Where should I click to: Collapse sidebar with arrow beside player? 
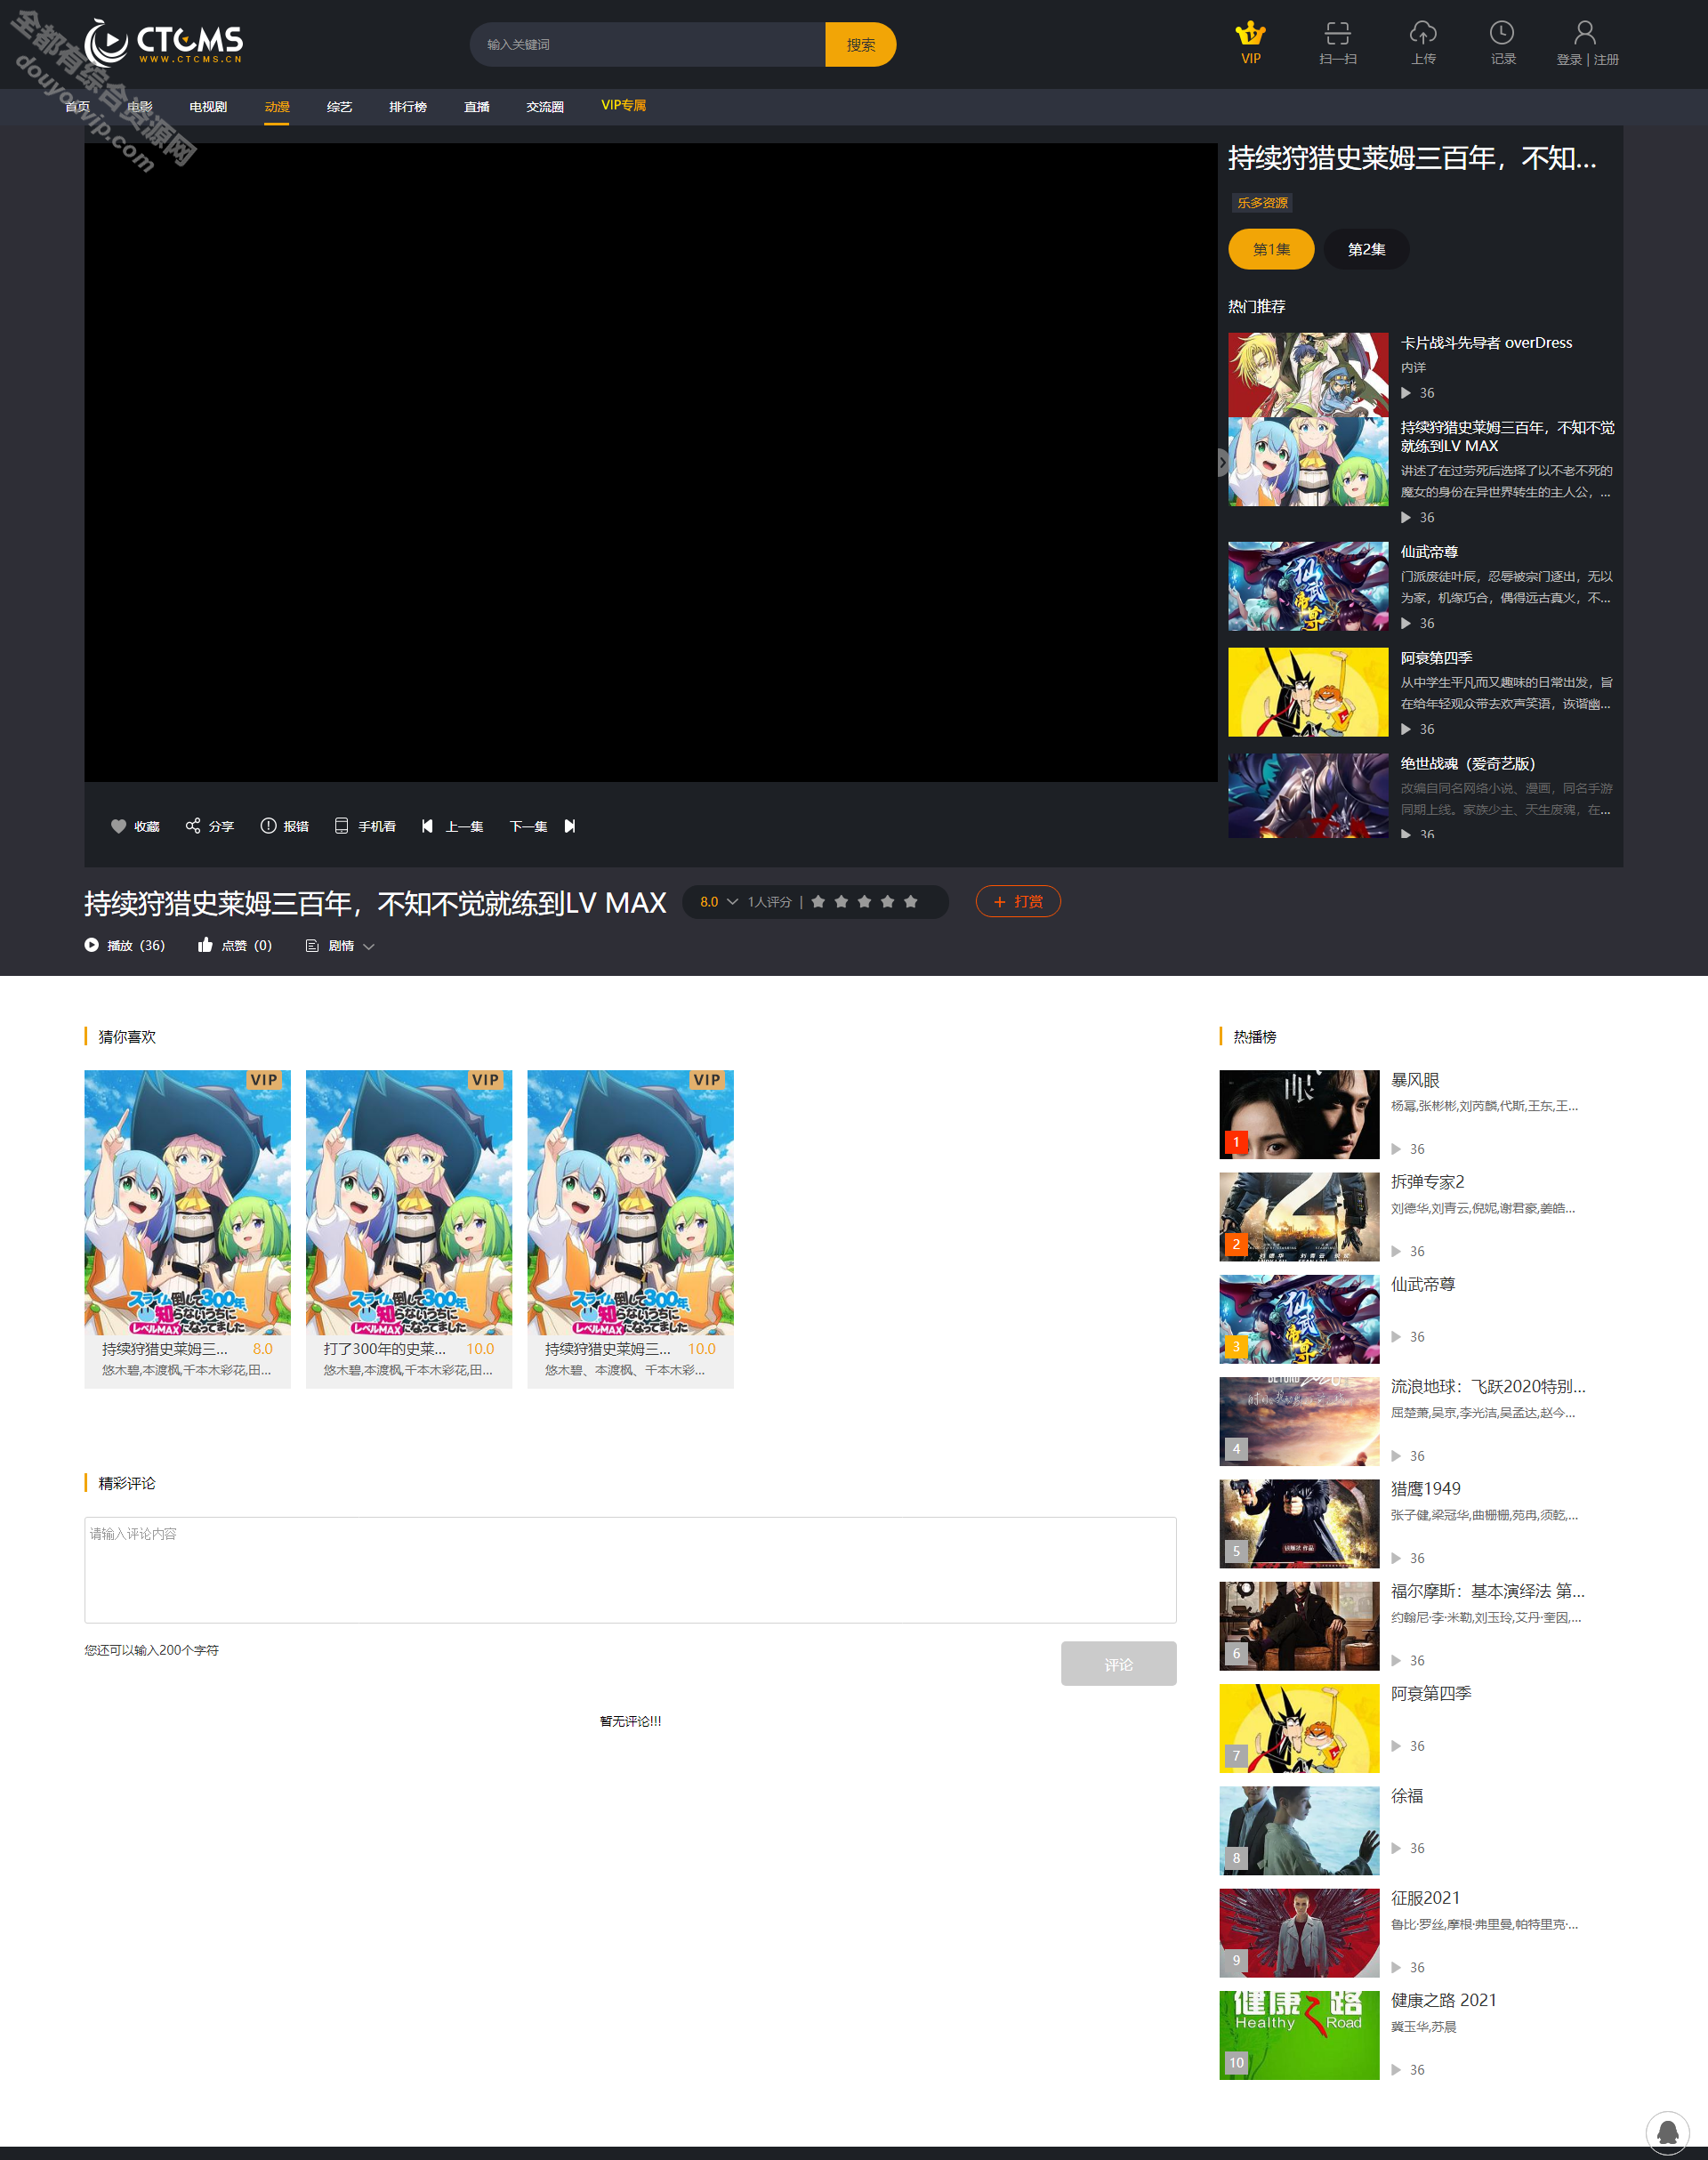[x=1222, y=462]
